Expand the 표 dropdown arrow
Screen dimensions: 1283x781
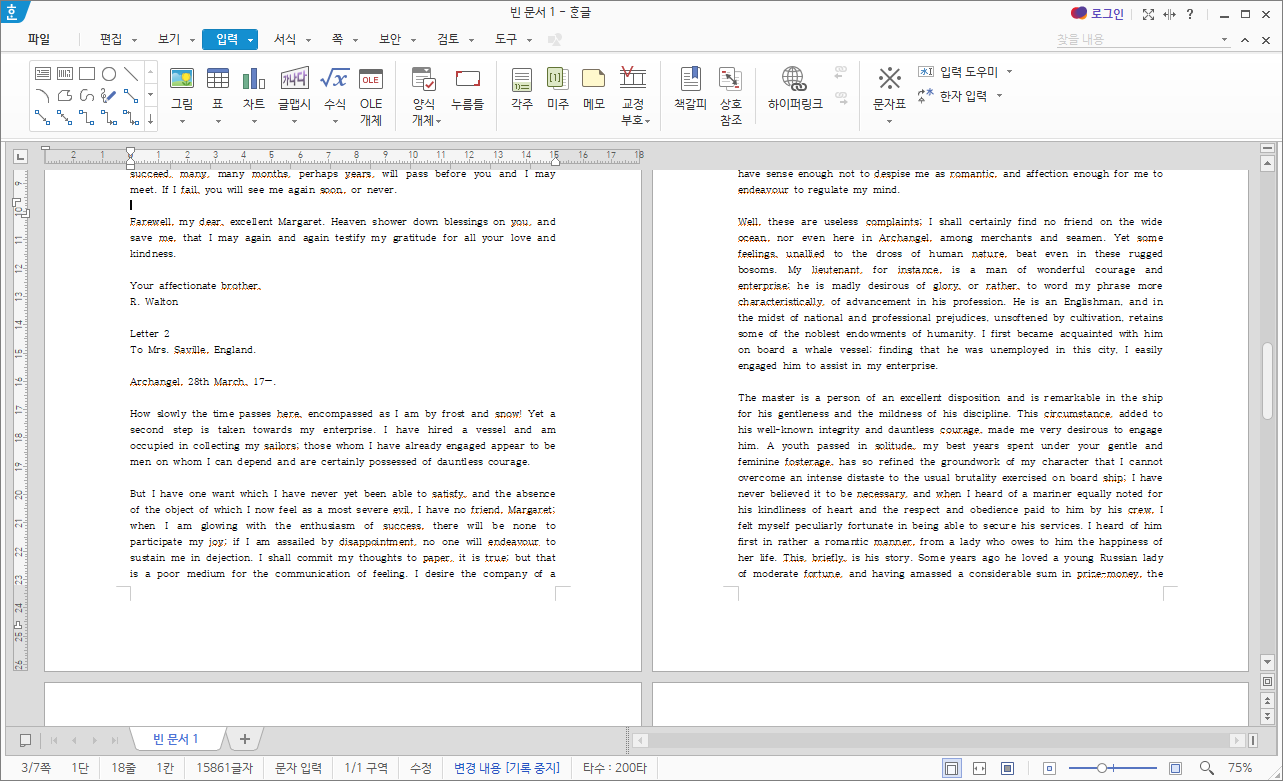[217, 121]
